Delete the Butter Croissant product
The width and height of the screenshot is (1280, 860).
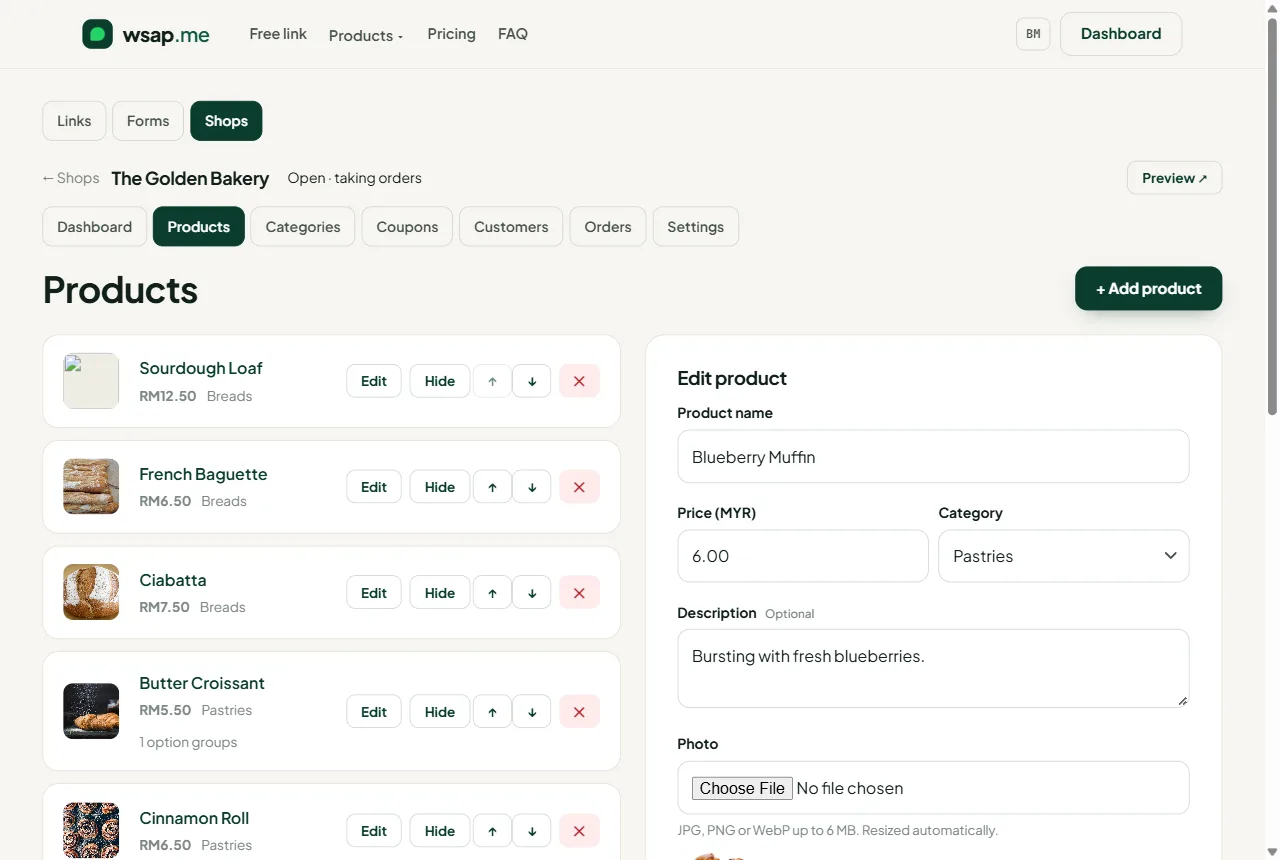pyautogui.click(x=579, y=712)
